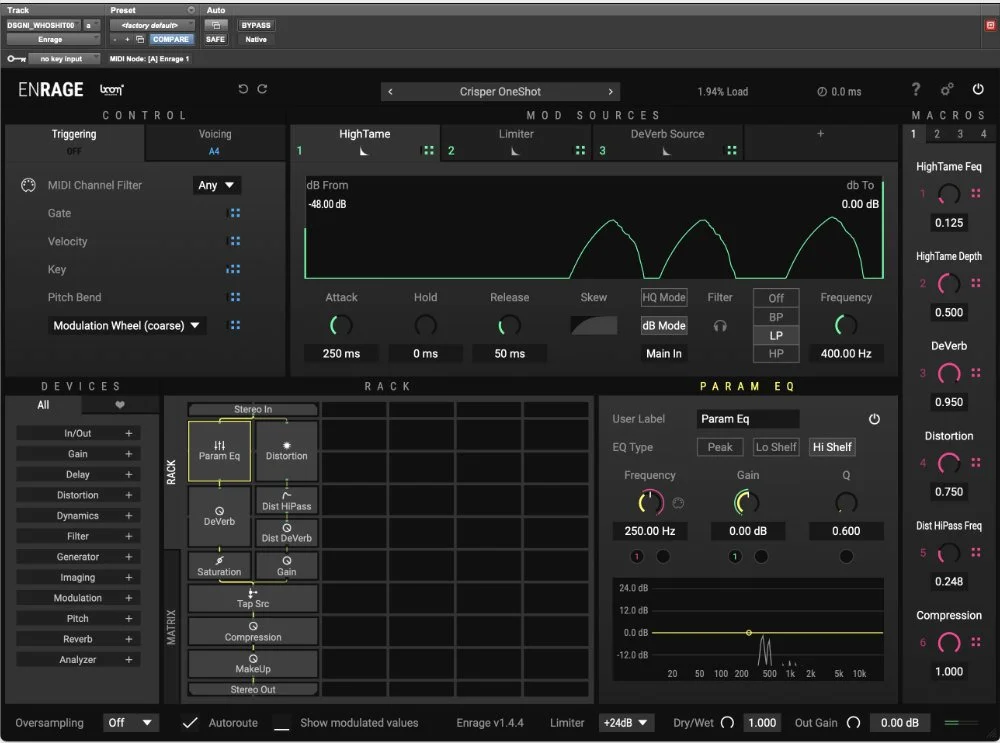
Task: Select the DeVerb device in rack
Action: [219, 517]
